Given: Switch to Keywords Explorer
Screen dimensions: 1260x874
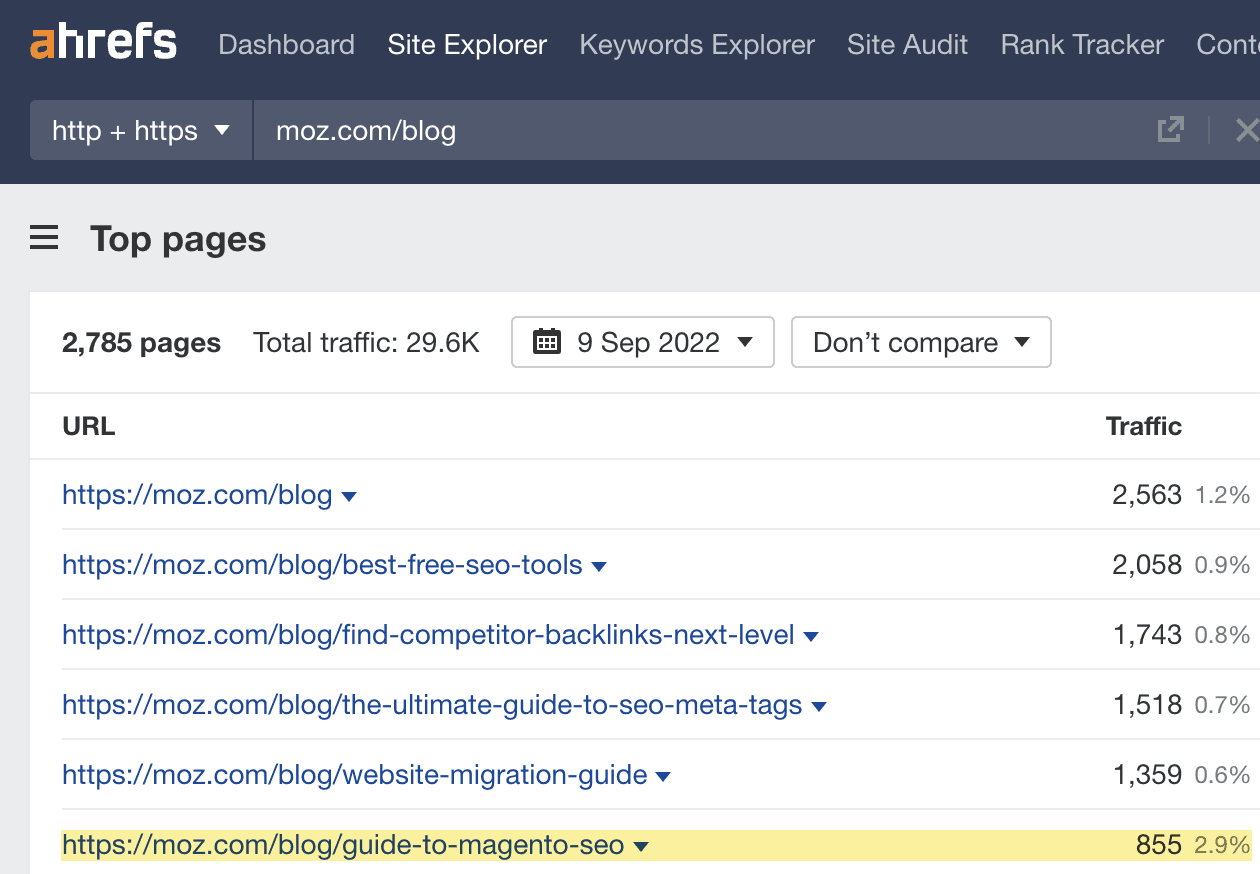Looking at the screenshot, I should pyautogui.click(x=697, y=45).
